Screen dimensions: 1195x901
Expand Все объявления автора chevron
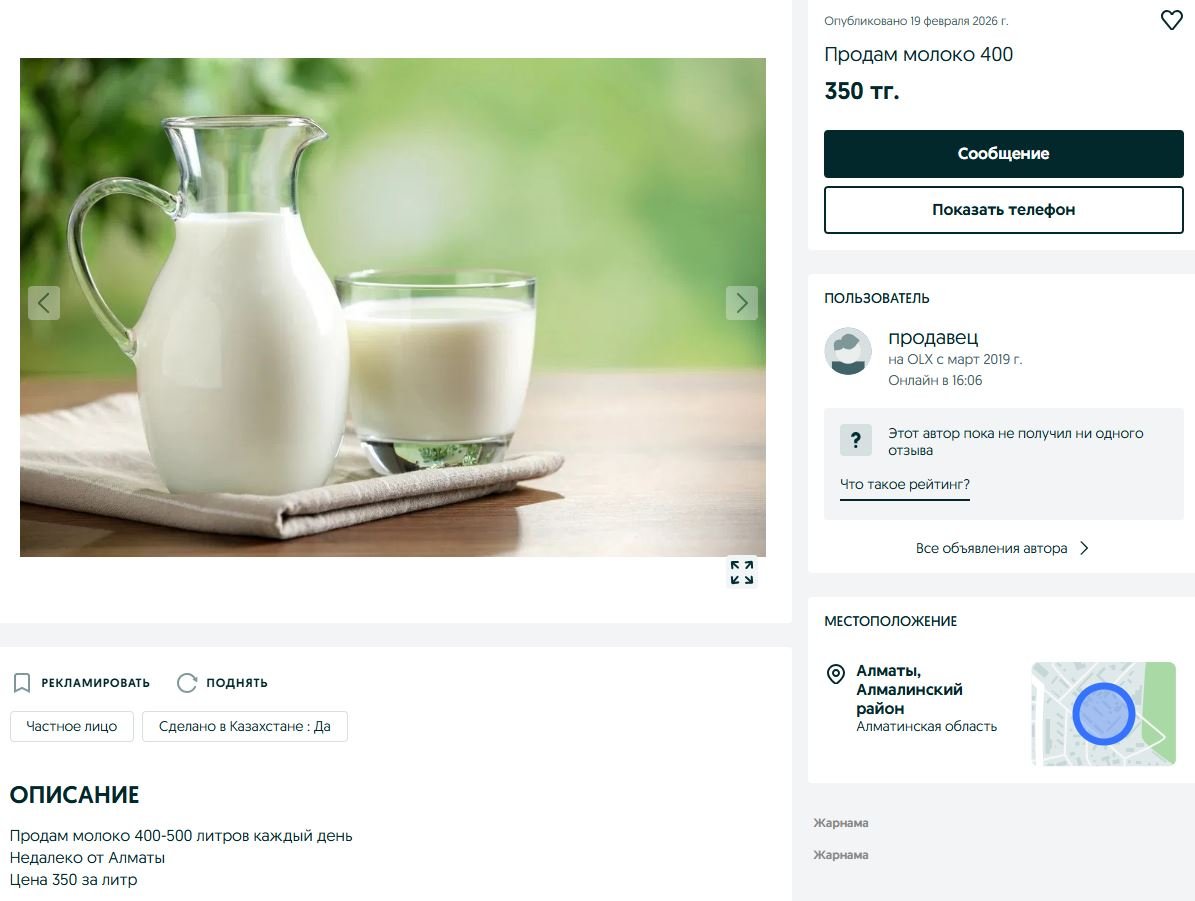tap(1084, 548)
